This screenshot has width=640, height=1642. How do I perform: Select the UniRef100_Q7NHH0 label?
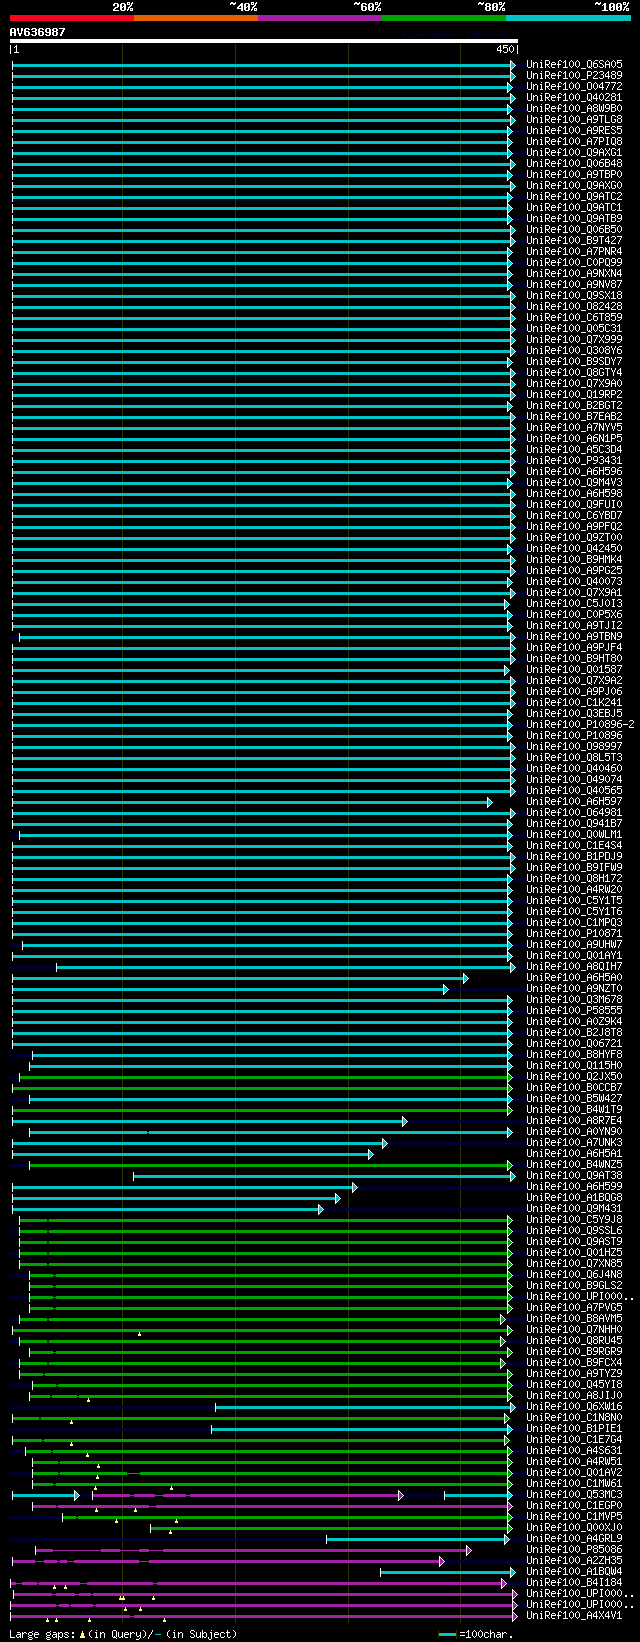tap(574, 1329)
